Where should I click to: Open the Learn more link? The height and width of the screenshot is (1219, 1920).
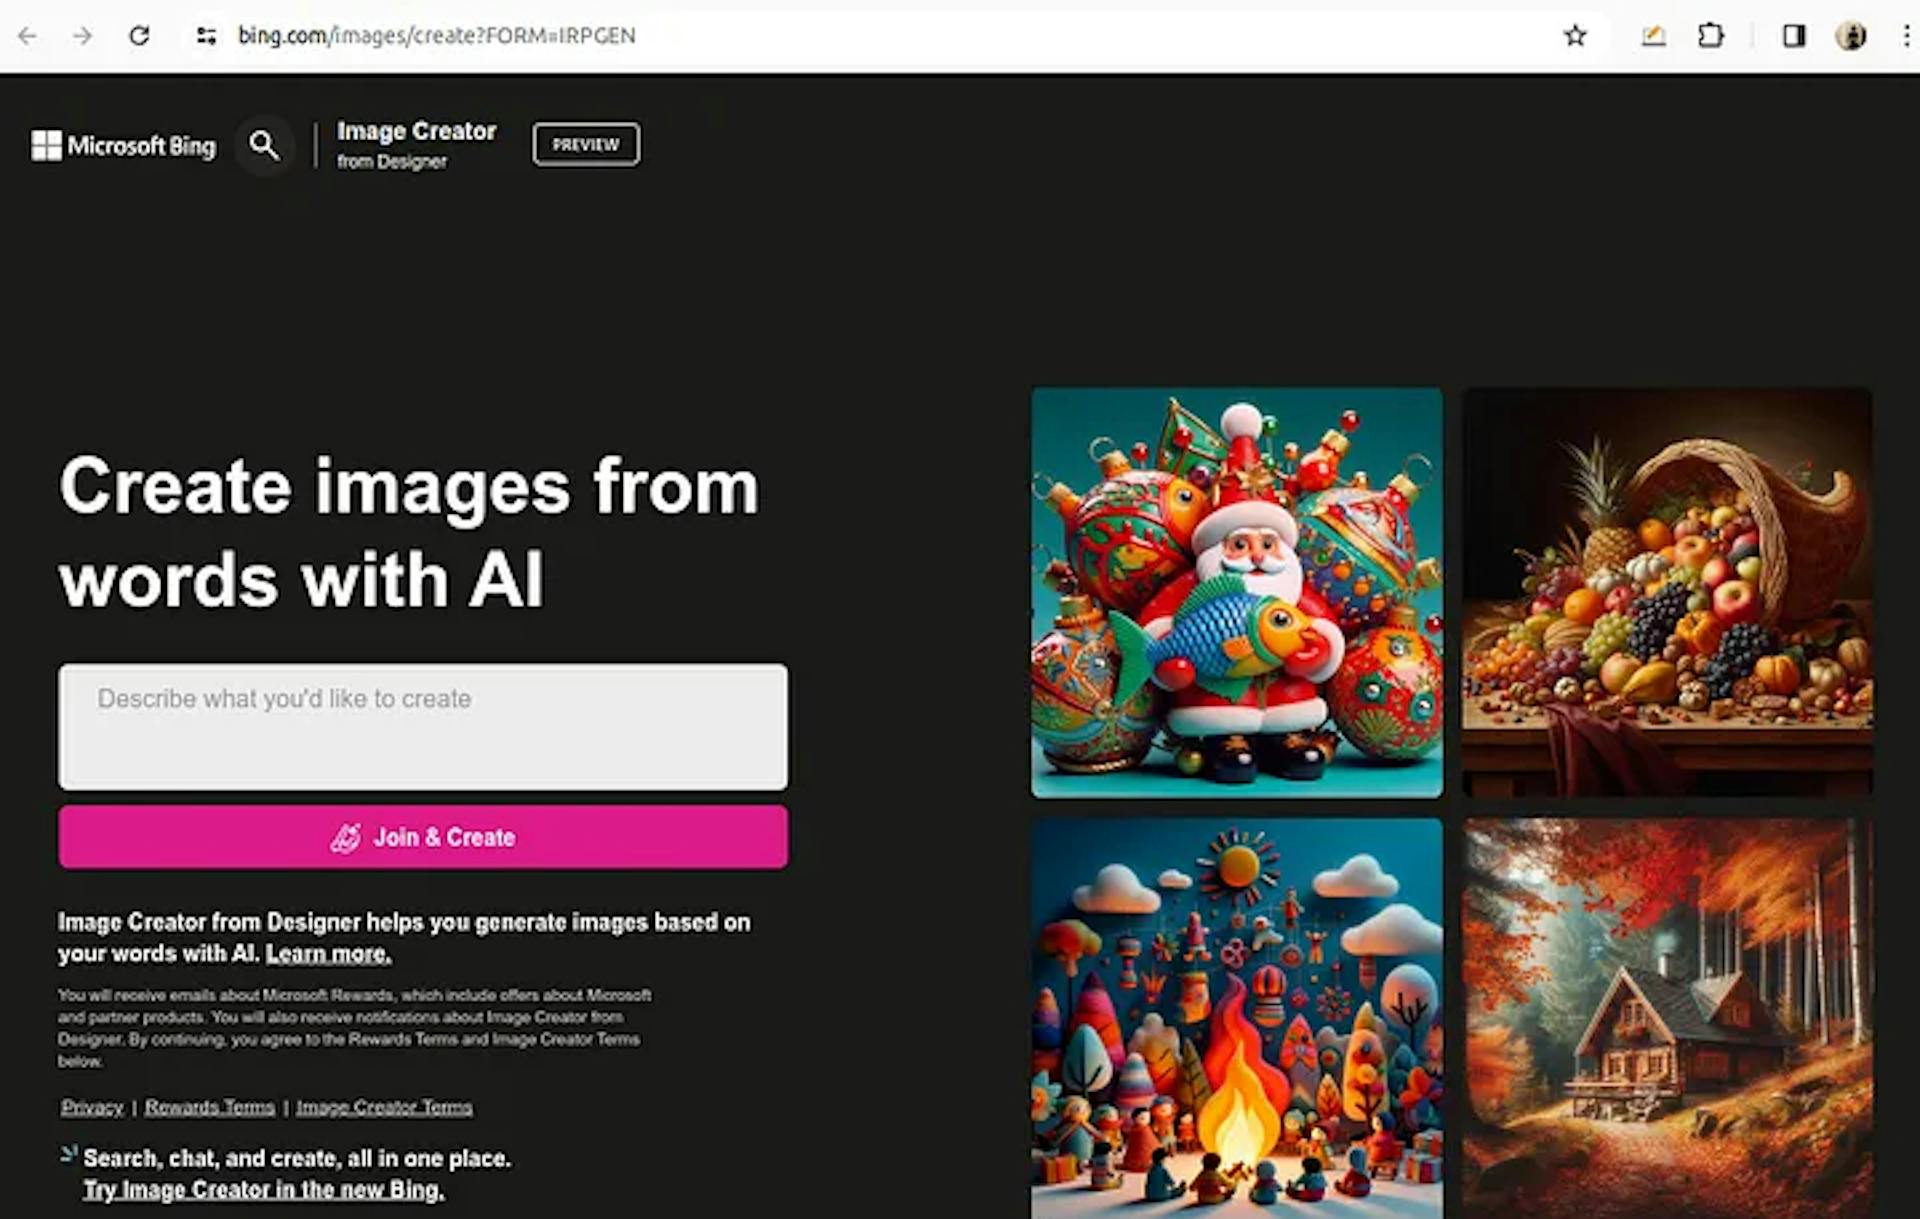(328, 953)
